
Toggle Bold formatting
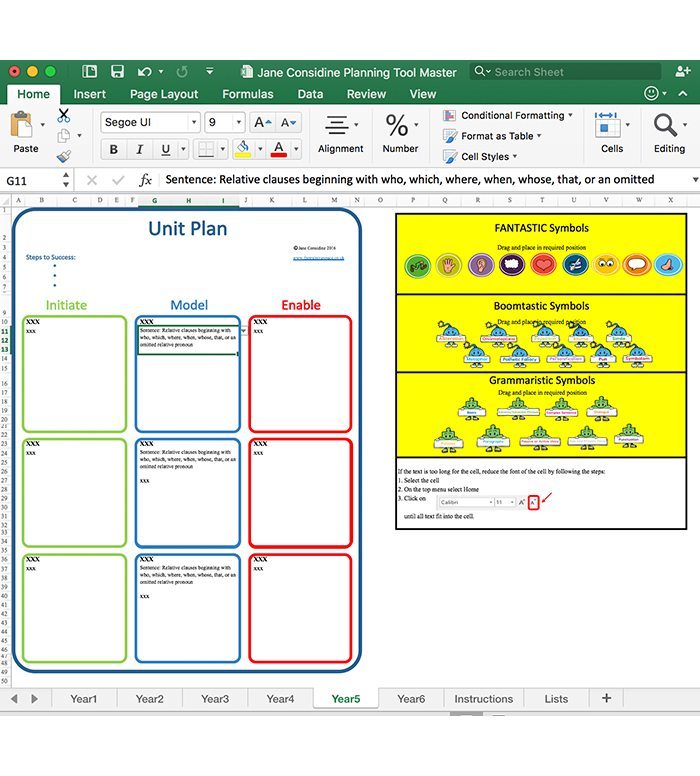point(114,149)
